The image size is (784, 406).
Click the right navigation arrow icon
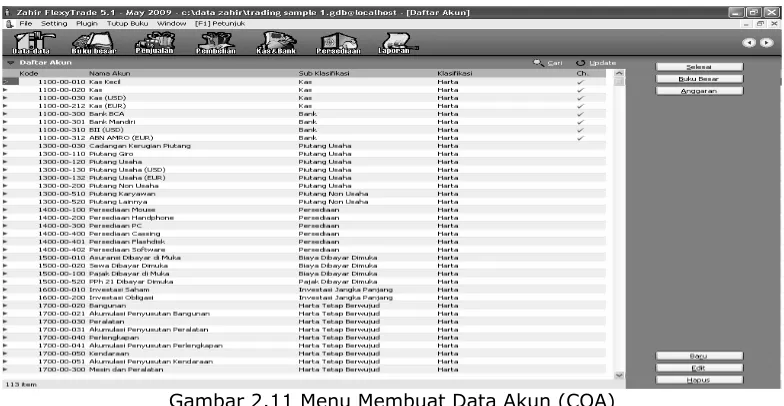coord(766,43)
